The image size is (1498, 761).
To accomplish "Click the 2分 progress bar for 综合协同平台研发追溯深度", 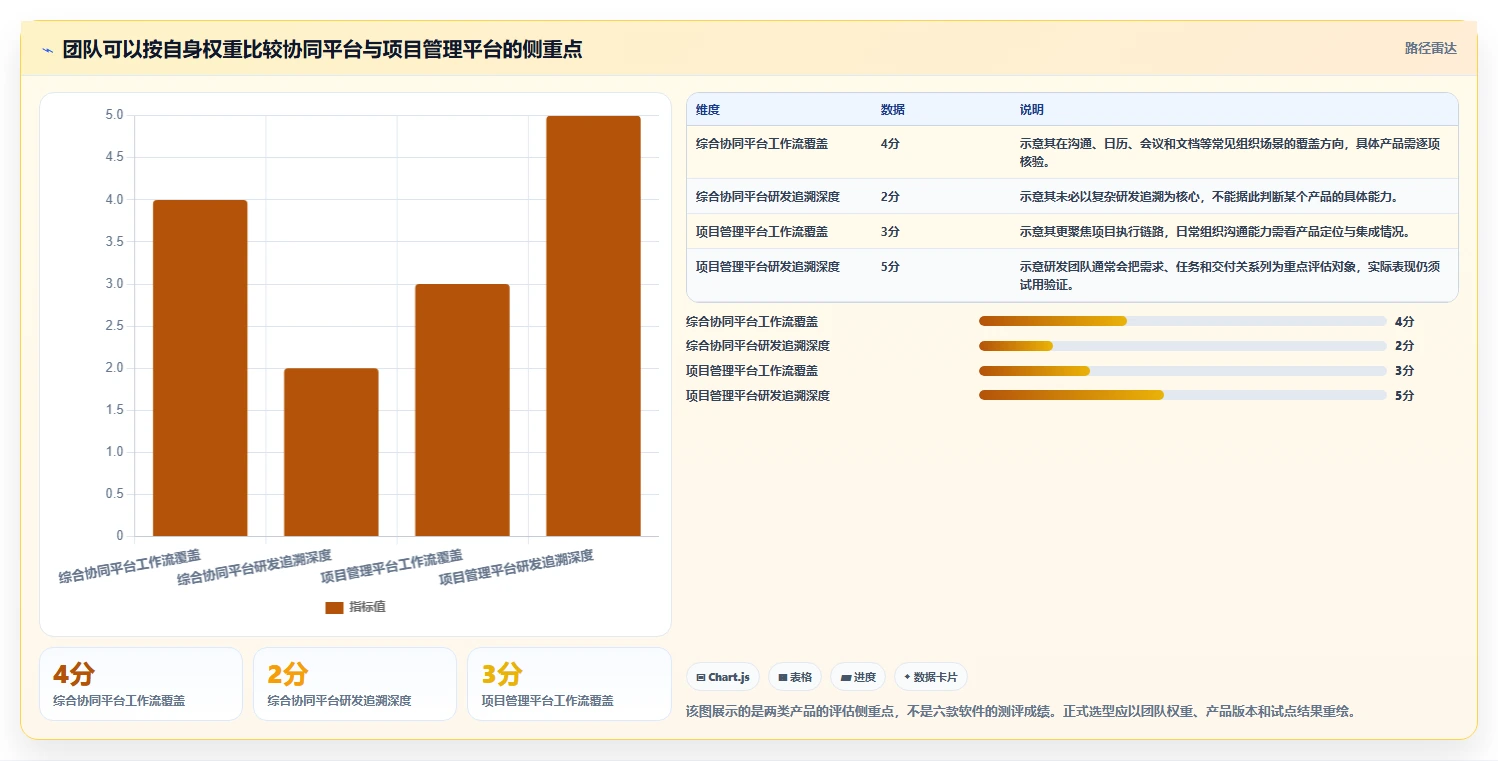I will click(x=1183, y=346).
